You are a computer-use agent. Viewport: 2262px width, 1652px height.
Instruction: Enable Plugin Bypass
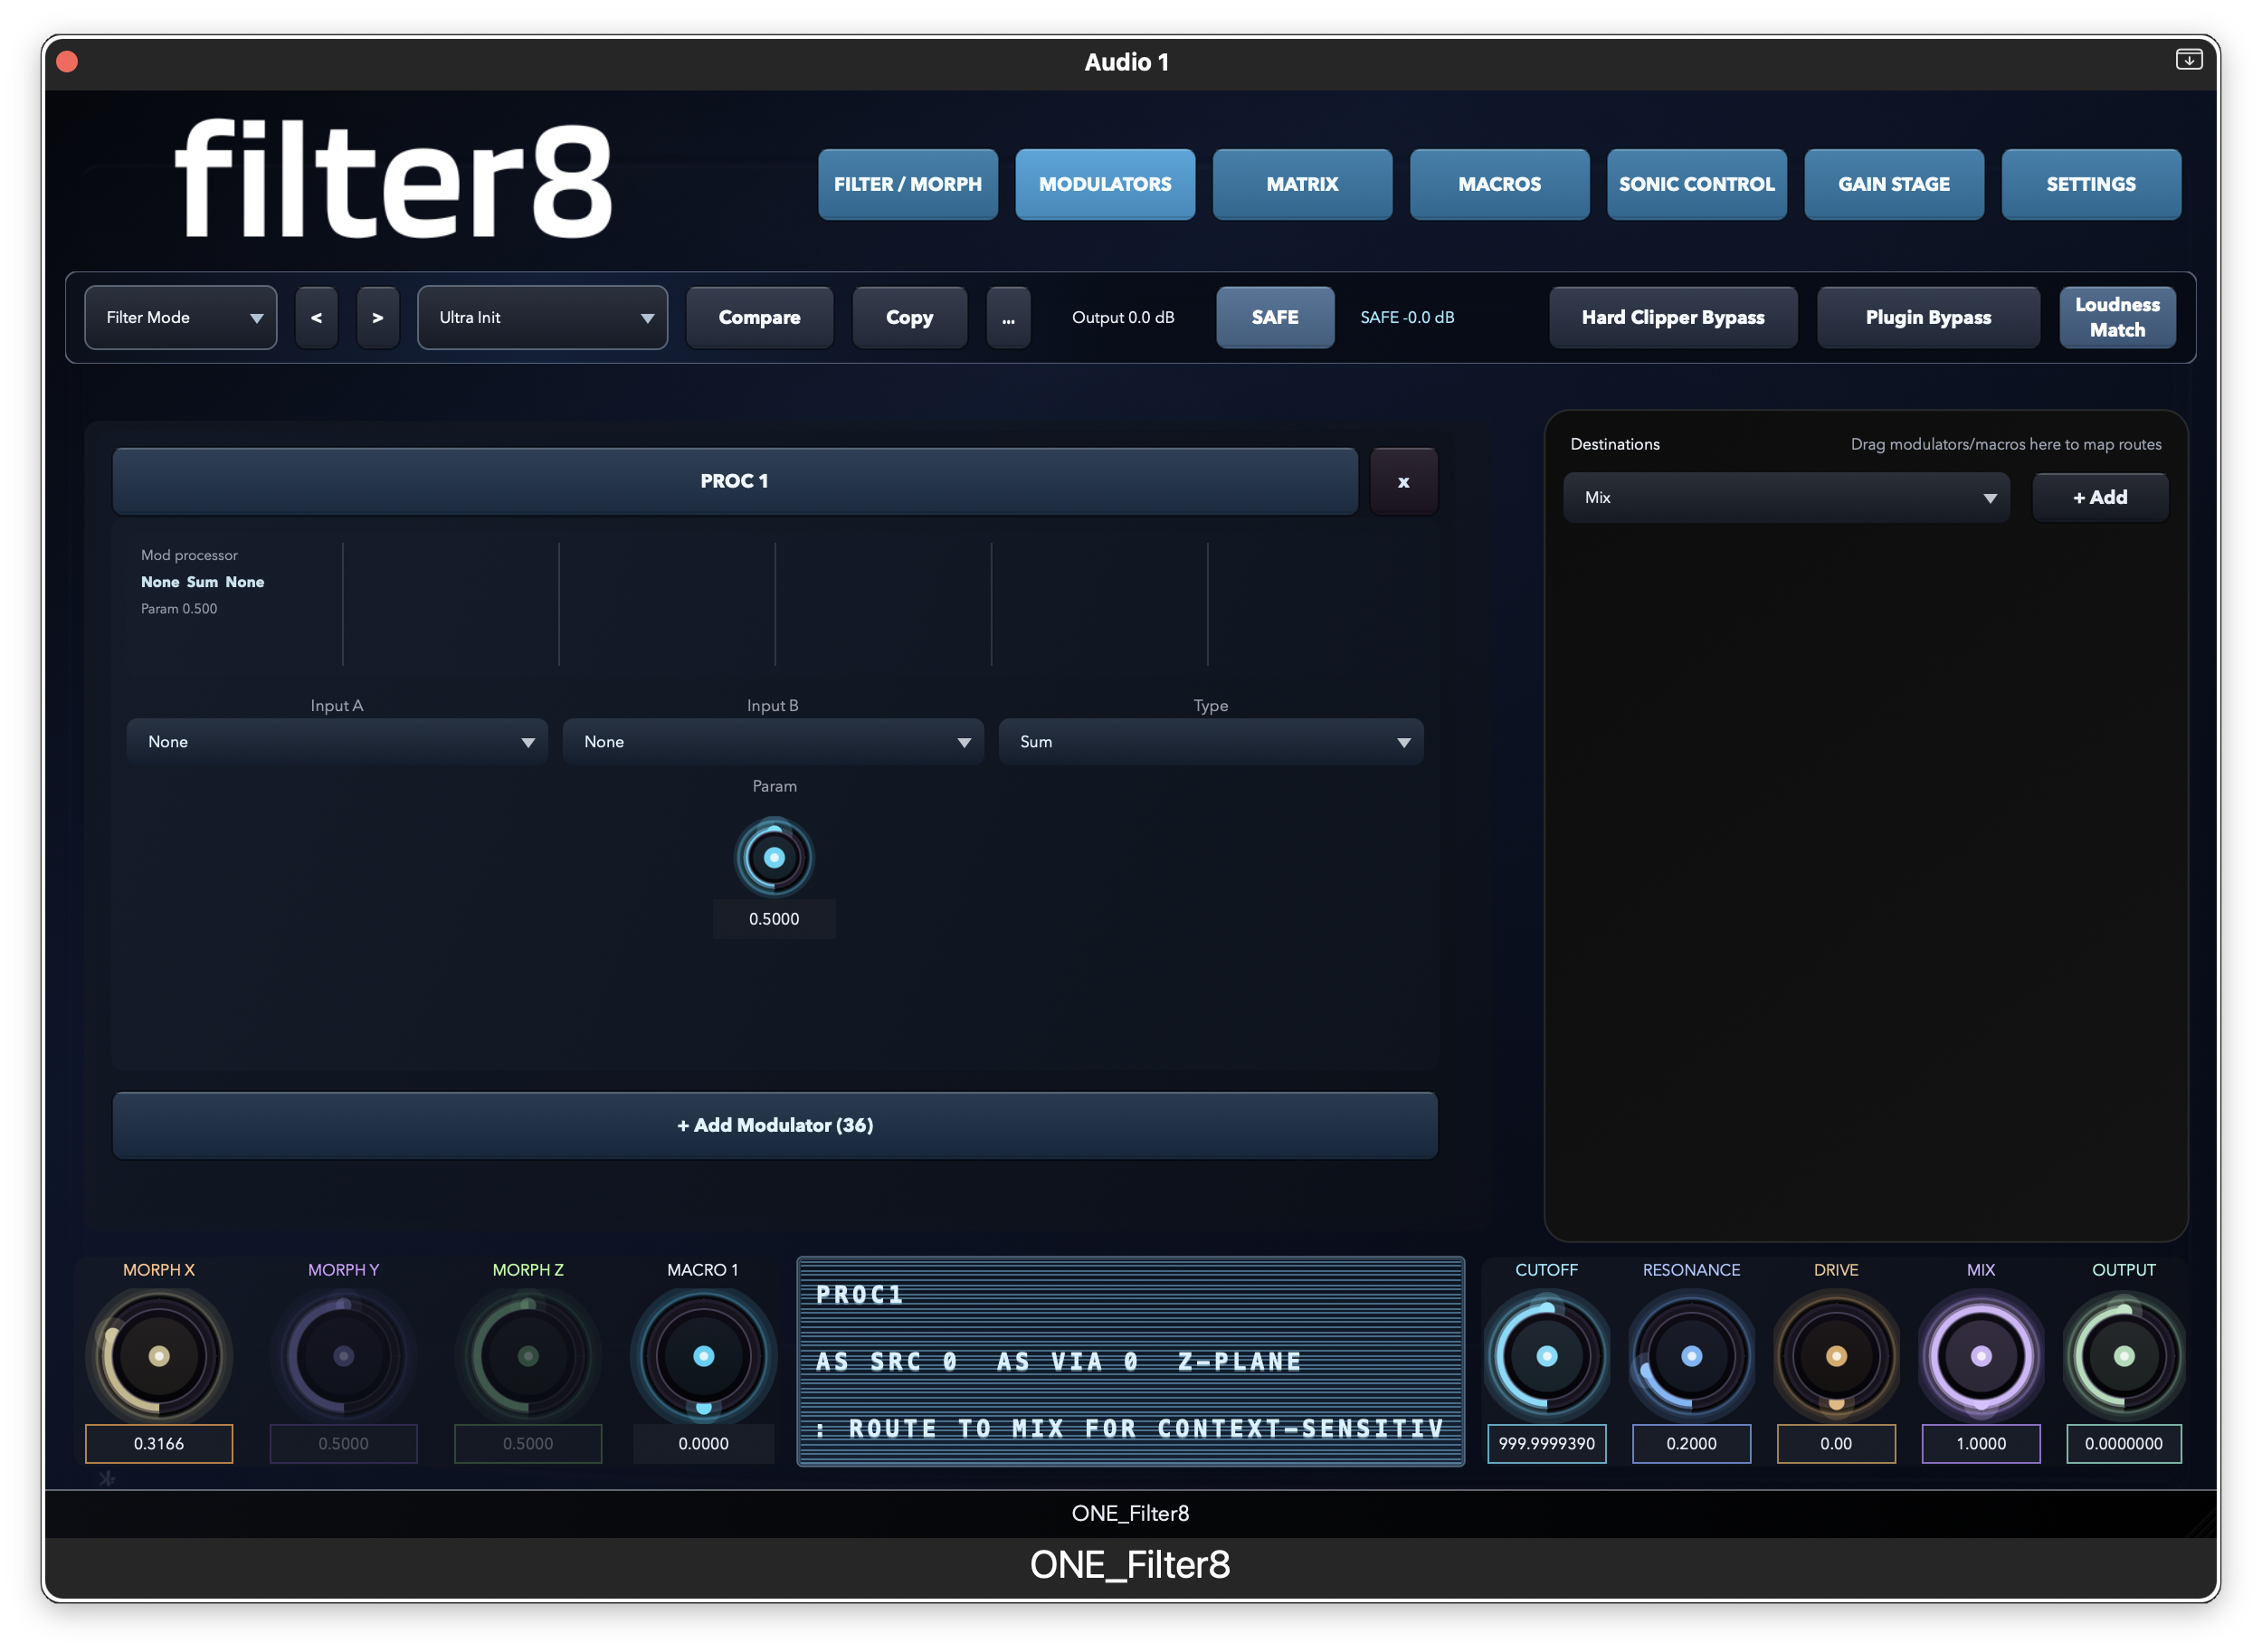[x=1928, y=317]
